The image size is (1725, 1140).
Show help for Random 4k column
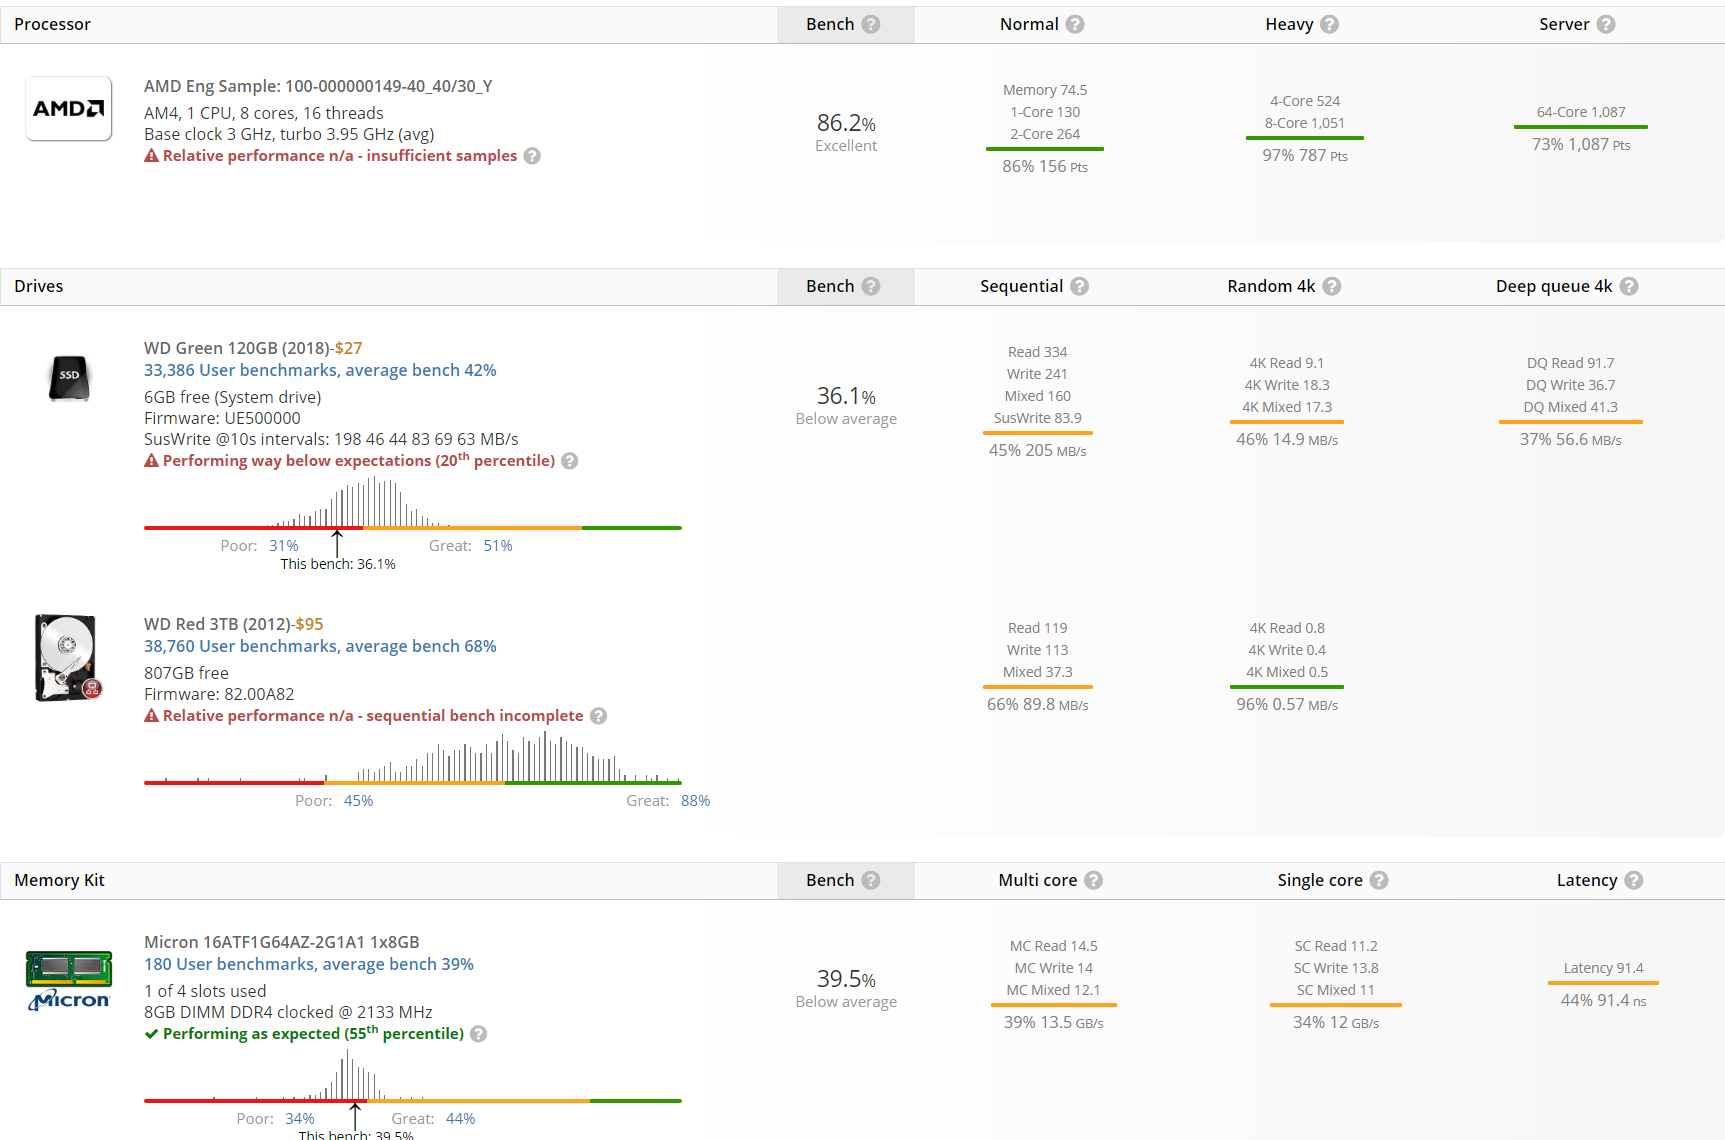(x=1331, y=286)
